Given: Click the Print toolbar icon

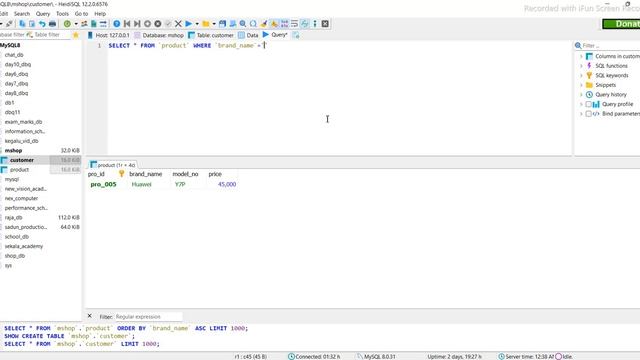Looking at the screenshot, I should pos(52,24).
